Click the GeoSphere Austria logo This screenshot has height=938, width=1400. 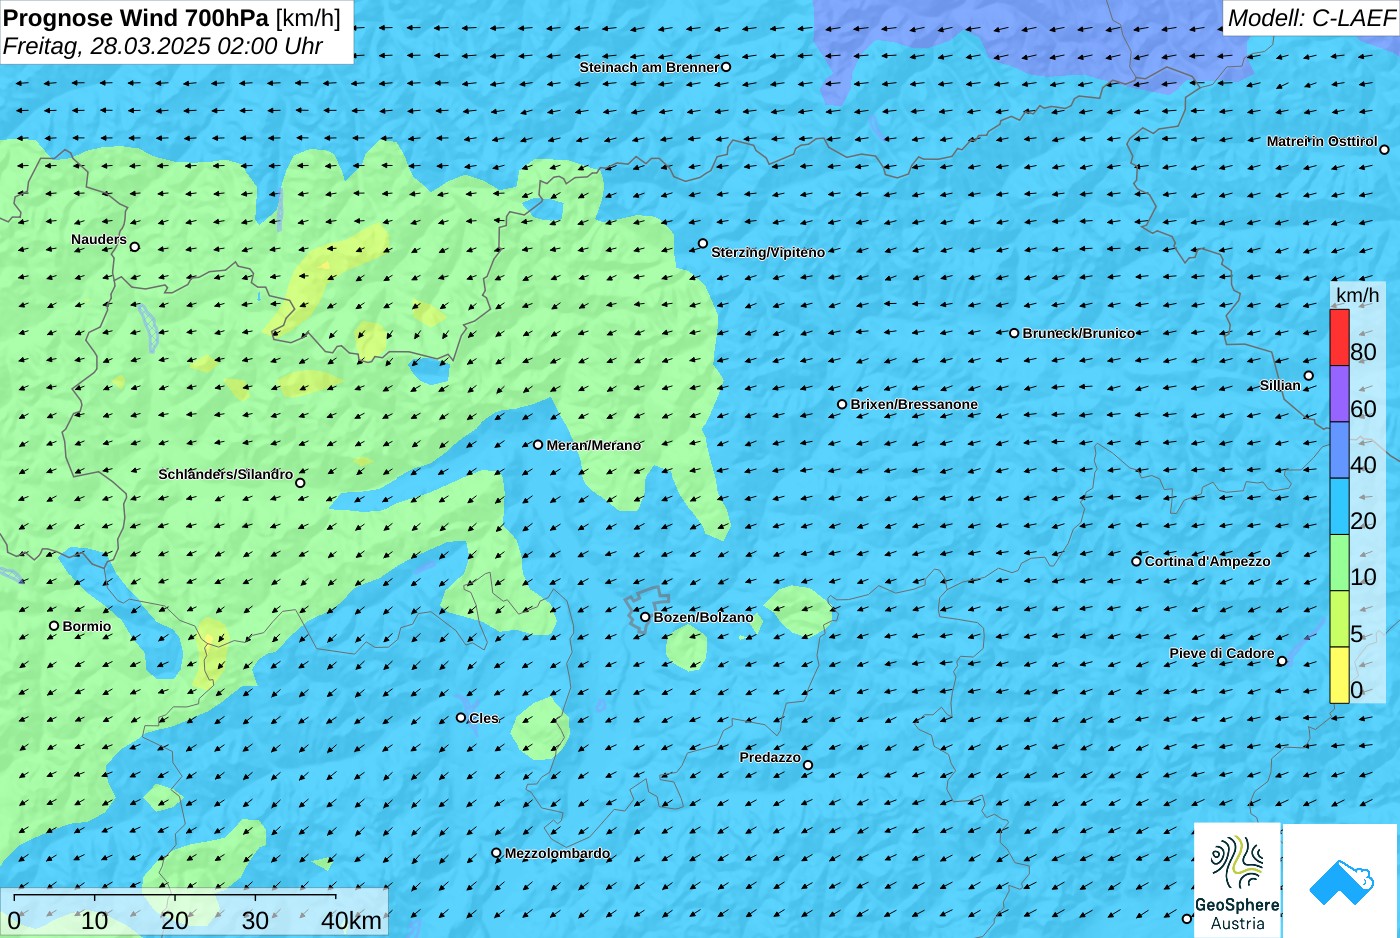point(1237,880)
